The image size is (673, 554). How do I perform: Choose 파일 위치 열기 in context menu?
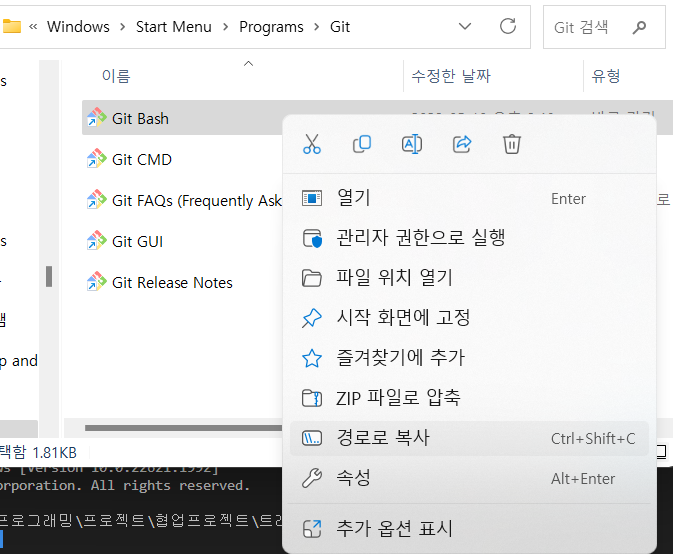coord(469,278)
